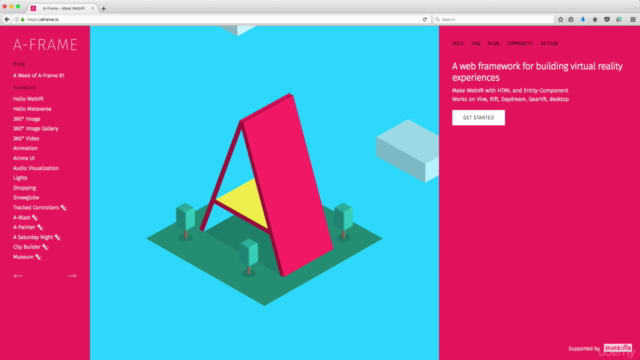Open the Tracked Controllers example
640x360 pixels.
coord(40,207)
